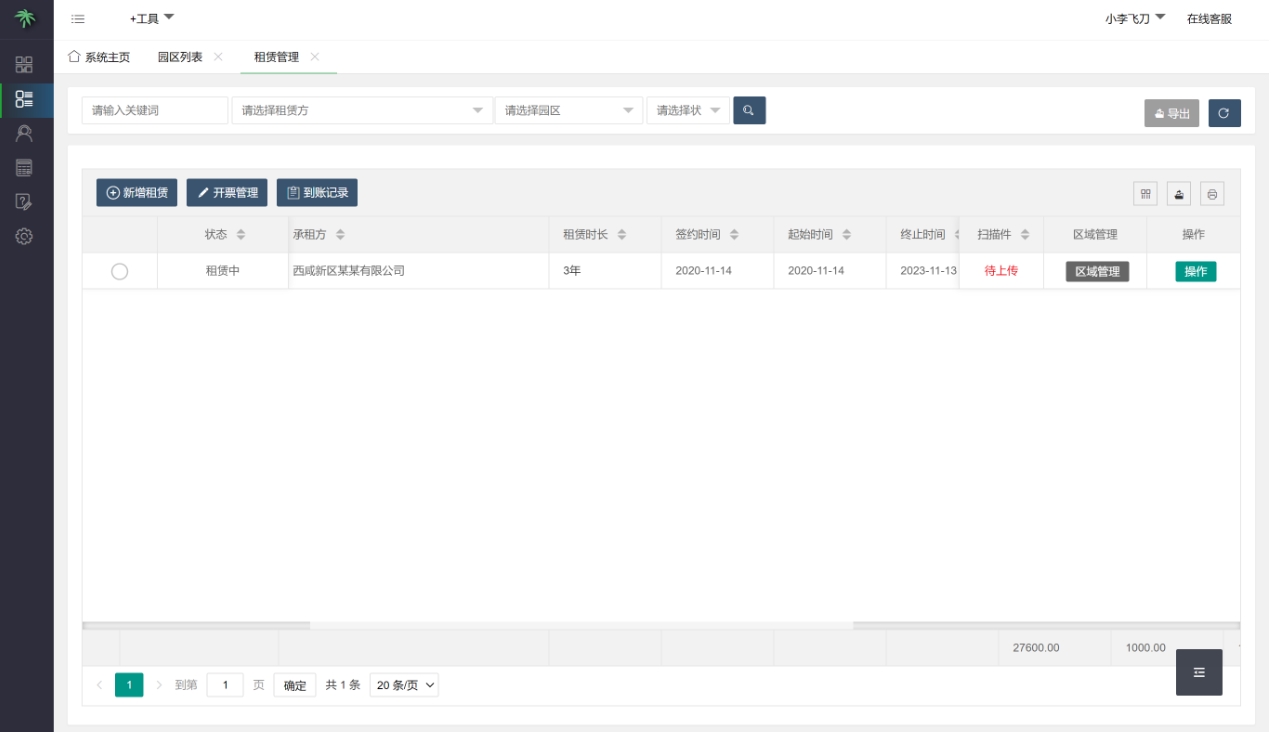Click the 租赁中 status cell
This screenshot has height=732, width=1288.
click(x=223, y=271)
